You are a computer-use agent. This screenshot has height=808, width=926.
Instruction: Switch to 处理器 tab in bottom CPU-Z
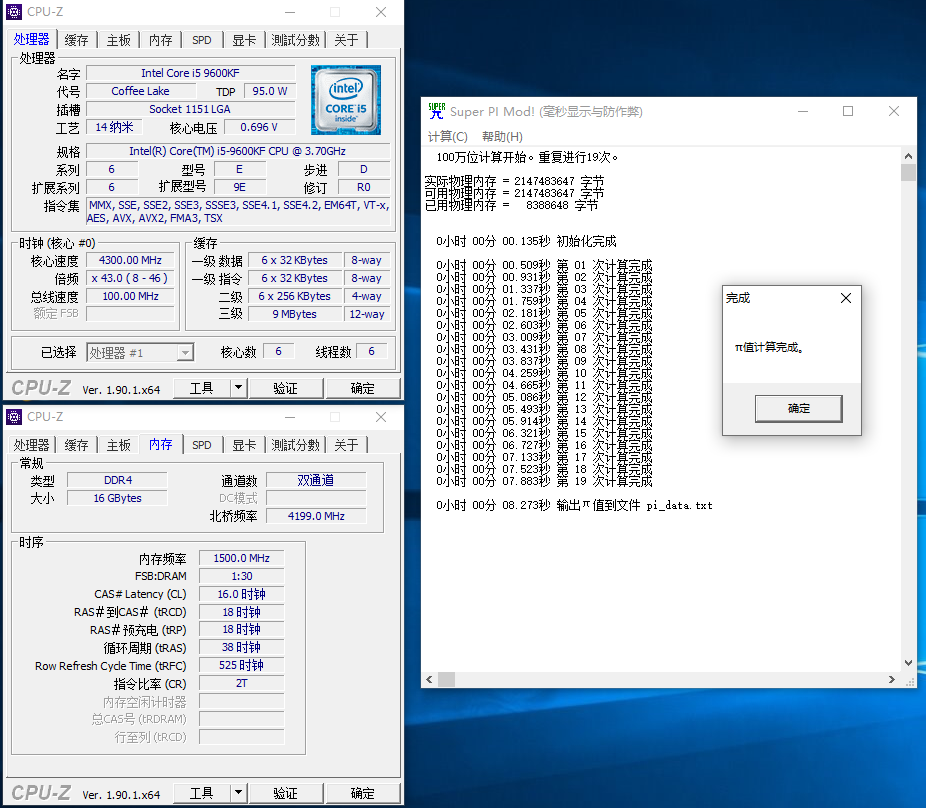pyautogui.click(x=31, y=445)
